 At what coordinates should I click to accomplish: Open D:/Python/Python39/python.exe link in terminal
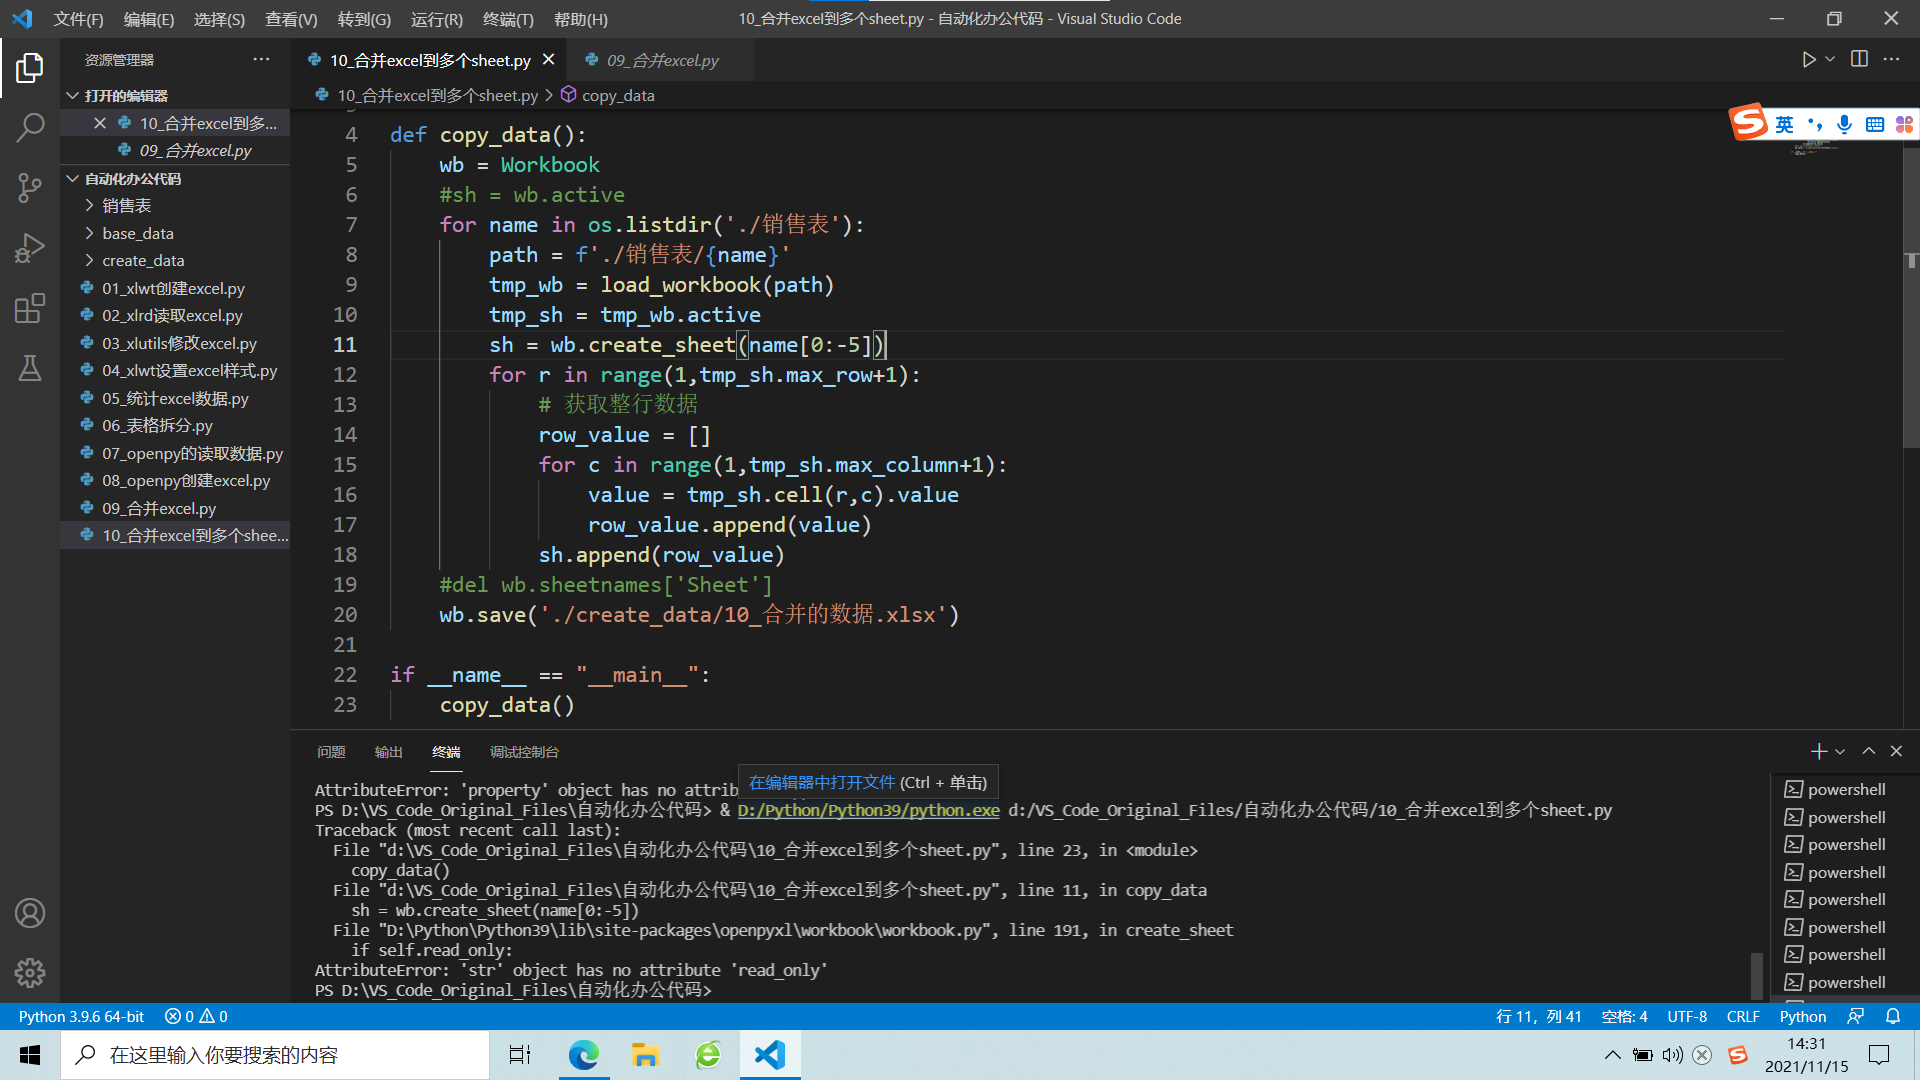click(x=868, y=810)
